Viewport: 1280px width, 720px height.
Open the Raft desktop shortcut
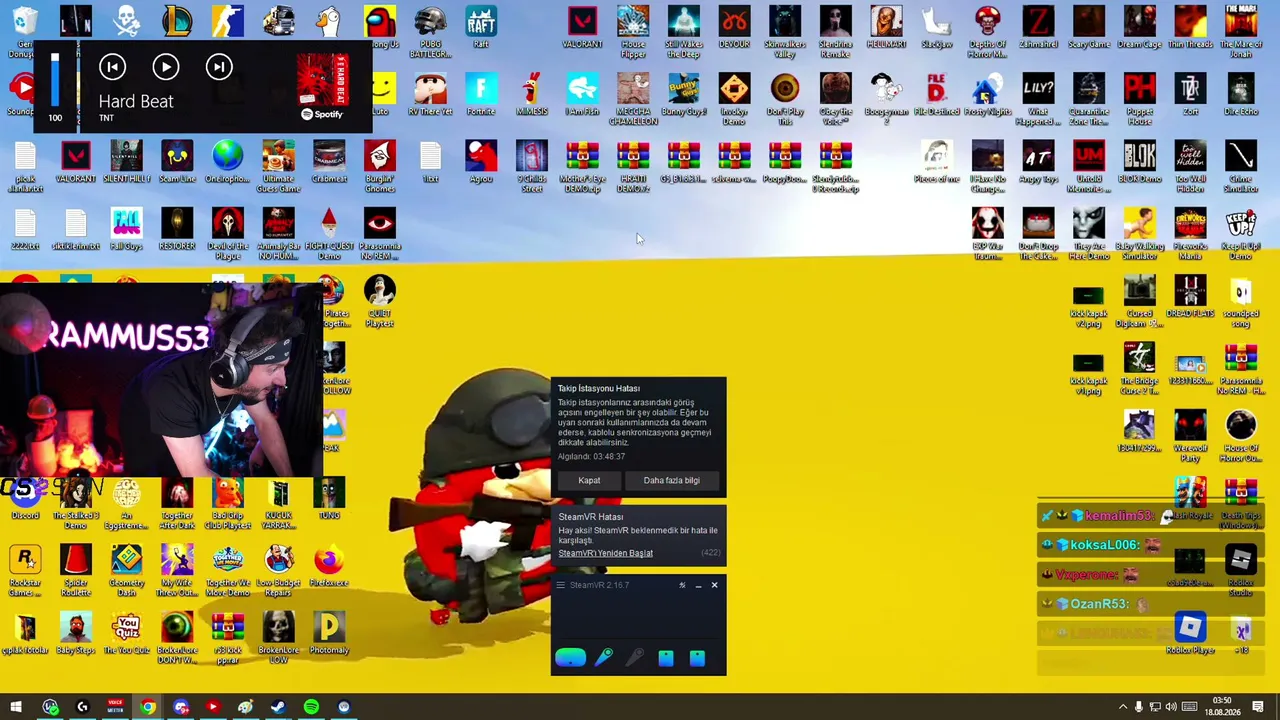(x=481, y=27)
